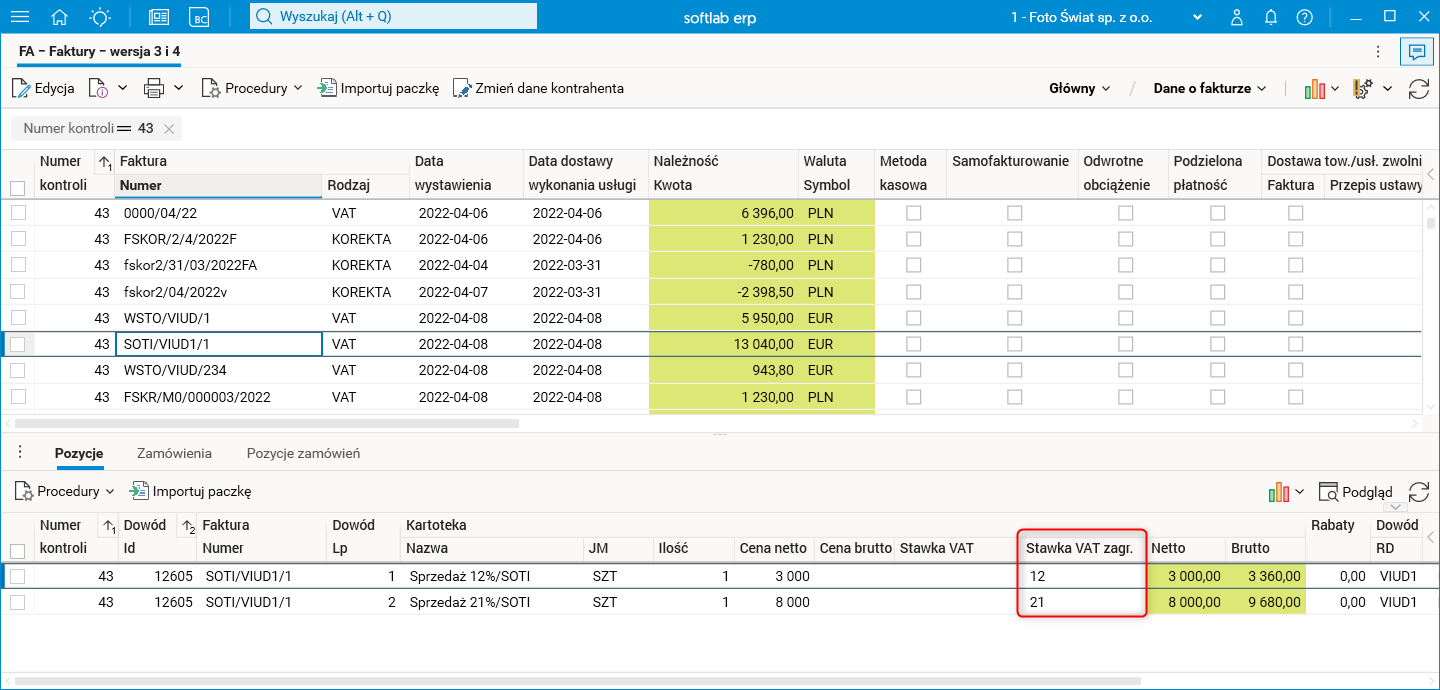Select the row checkbox for Sprzedaż 21%/SOTI
1440x690 pixels.
[x=18, y=602]
